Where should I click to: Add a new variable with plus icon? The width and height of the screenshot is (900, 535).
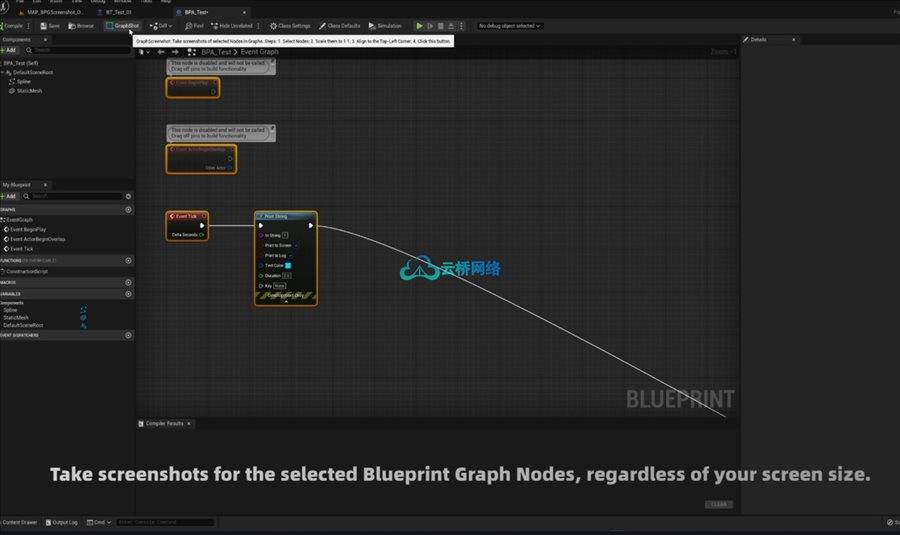(x=129, y=294)
